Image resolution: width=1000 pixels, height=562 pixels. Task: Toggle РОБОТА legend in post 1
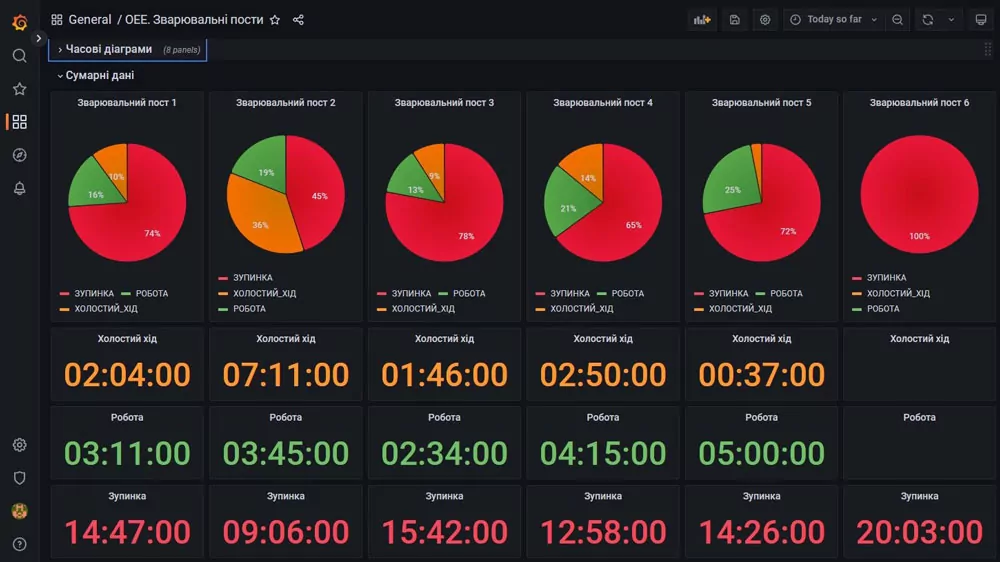(152, 293)
